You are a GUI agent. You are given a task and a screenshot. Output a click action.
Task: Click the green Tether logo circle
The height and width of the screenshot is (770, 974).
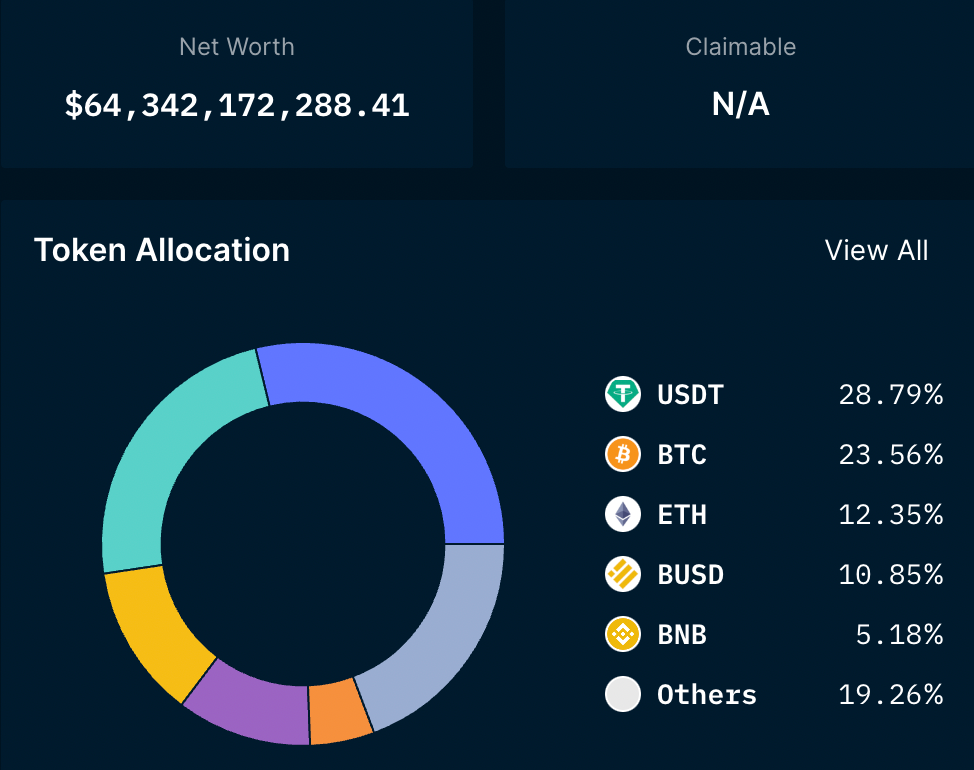point(622,395)
